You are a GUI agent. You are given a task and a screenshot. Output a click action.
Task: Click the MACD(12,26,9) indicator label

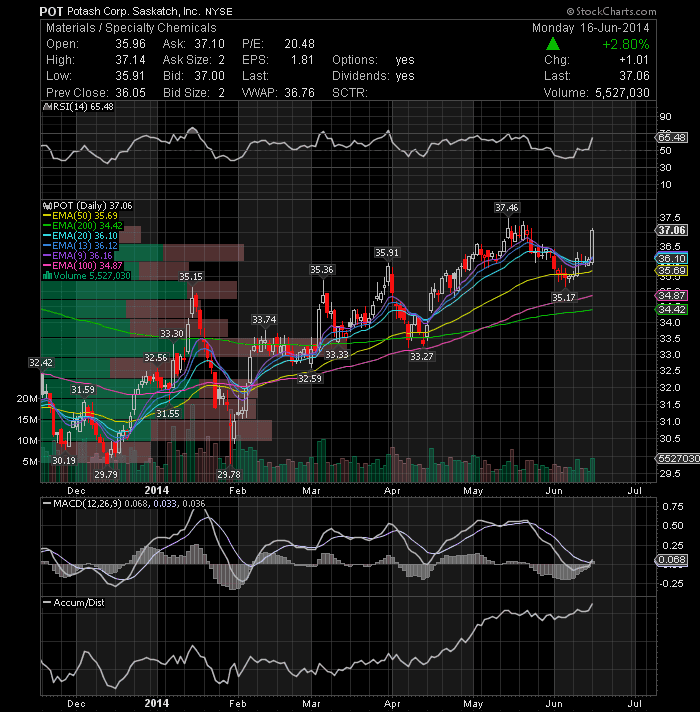[87, 504]
